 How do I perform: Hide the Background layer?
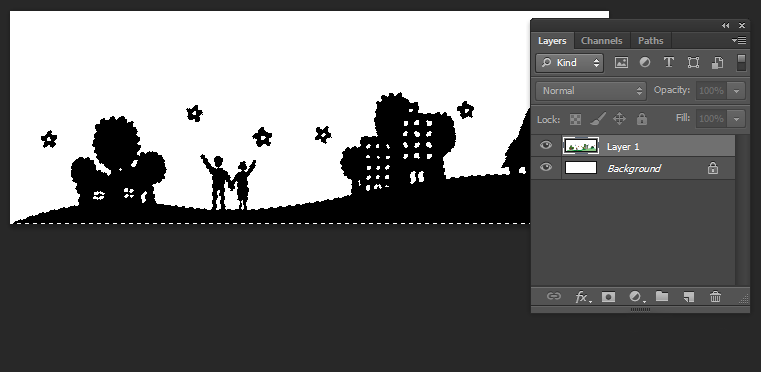click(546, 168)
